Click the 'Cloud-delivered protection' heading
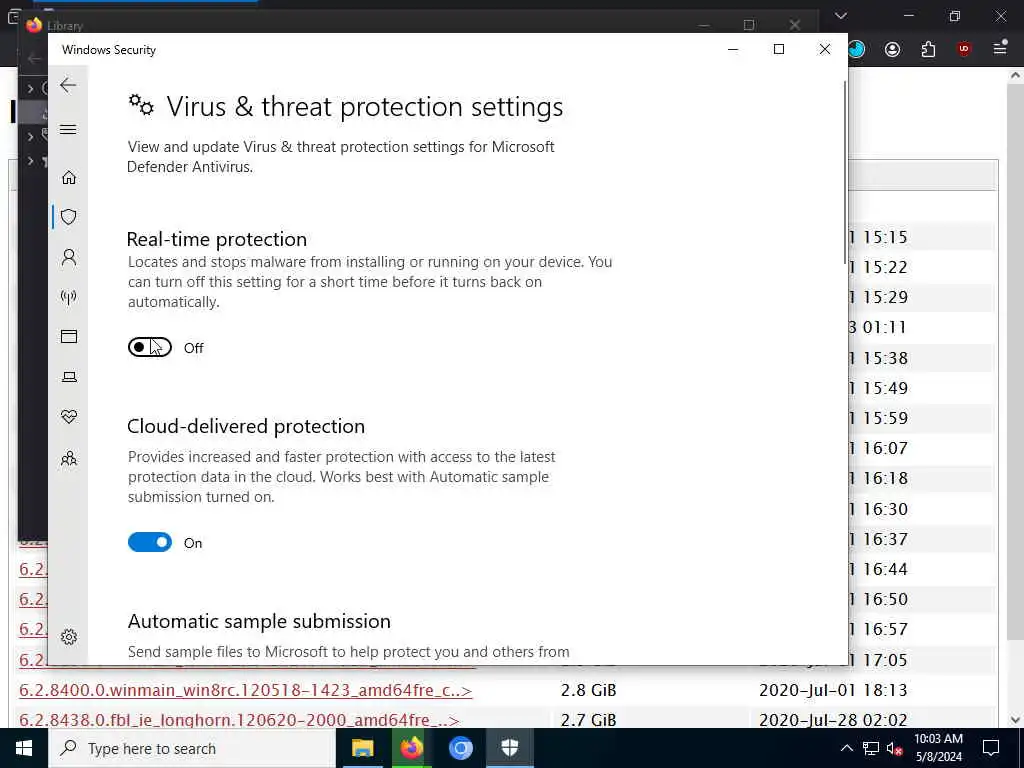Screen dimensions: 1024x768 (246, 426)
